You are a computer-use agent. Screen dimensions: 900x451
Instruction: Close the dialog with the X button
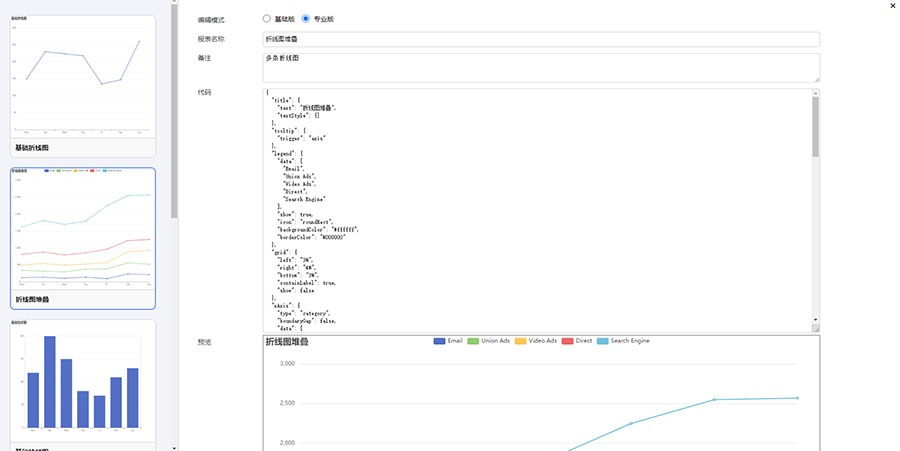[x=893, y=6]
